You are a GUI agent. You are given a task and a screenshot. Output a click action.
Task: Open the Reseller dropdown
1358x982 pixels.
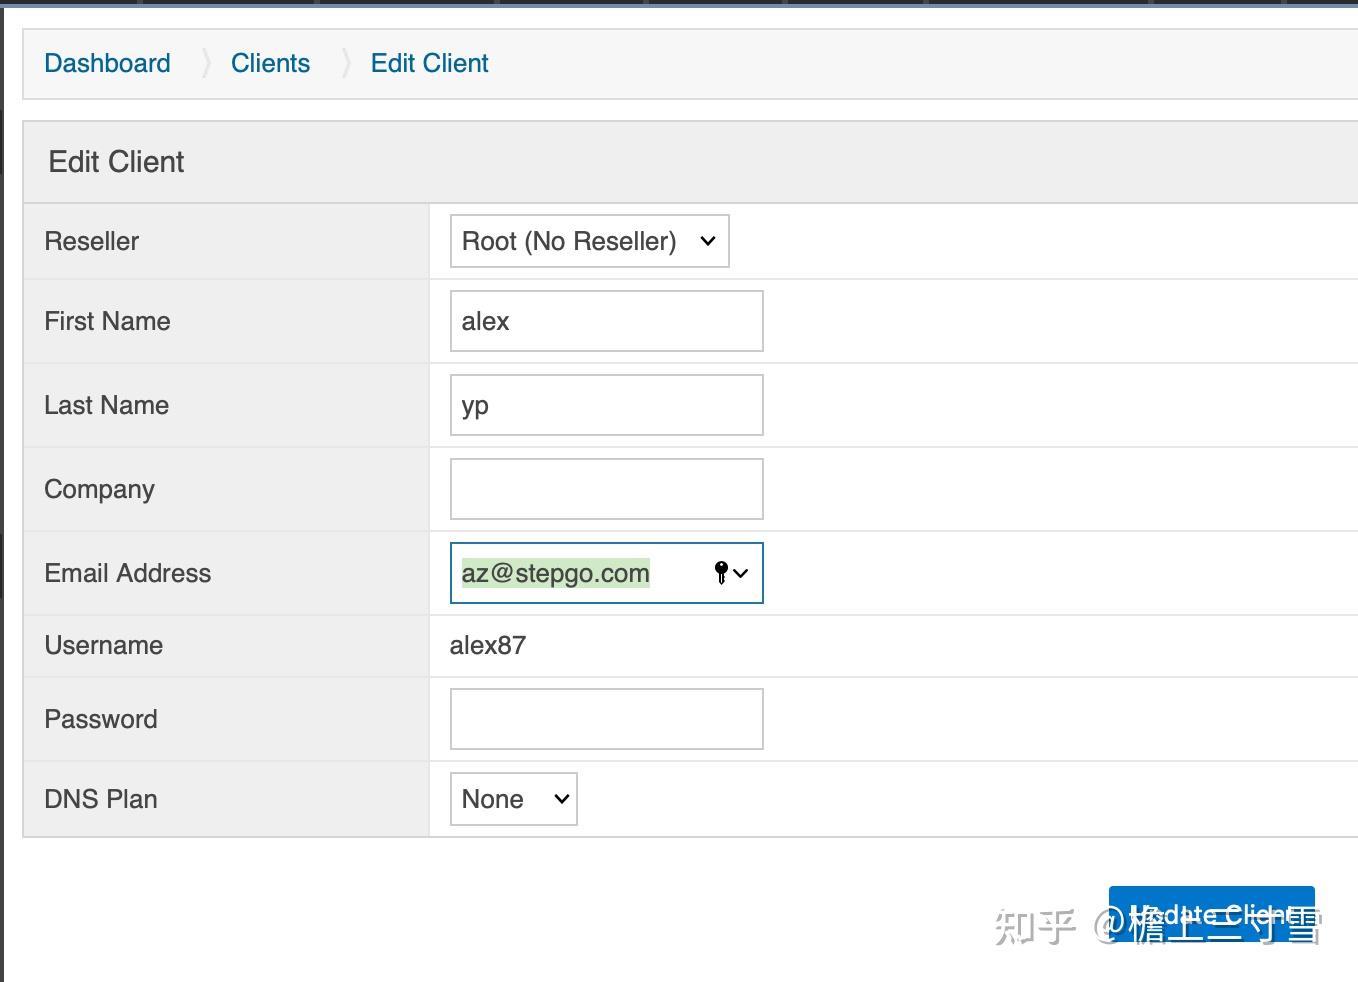click(589, 241)
